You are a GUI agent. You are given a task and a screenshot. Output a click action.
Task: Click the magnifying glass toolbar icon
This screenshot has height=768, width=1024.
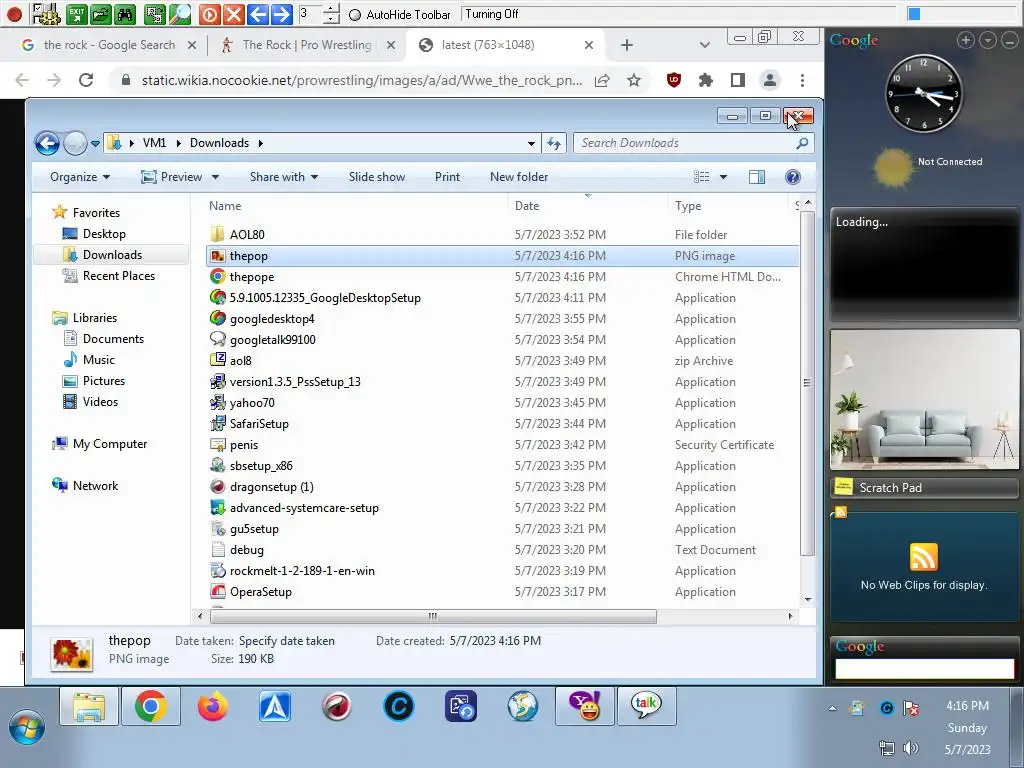(x=180, y=14)
